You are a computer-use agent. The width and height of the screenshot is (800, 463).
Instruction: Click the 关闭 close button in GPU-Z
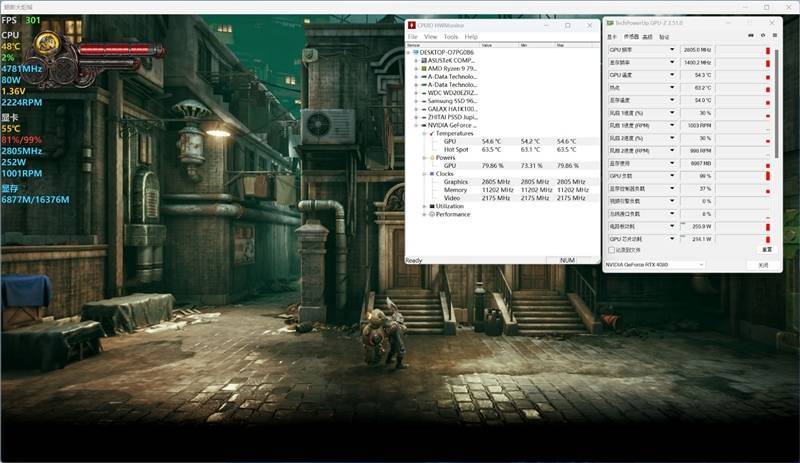point(763,265)
